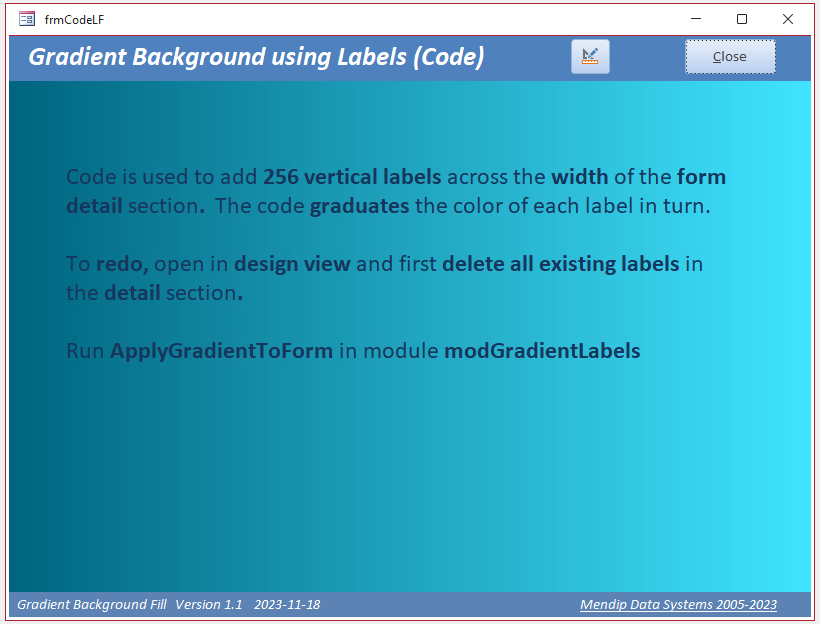Maximize the frmCodeLF window
This screenshot has width=820, height=624.
(742, 19)
